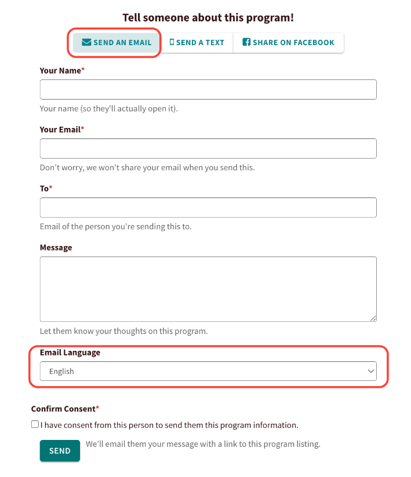The width and height of the screenshot is (411, 477).
Task: Click the chevron arrow of the language selector
Action: [x=370, y=371]
